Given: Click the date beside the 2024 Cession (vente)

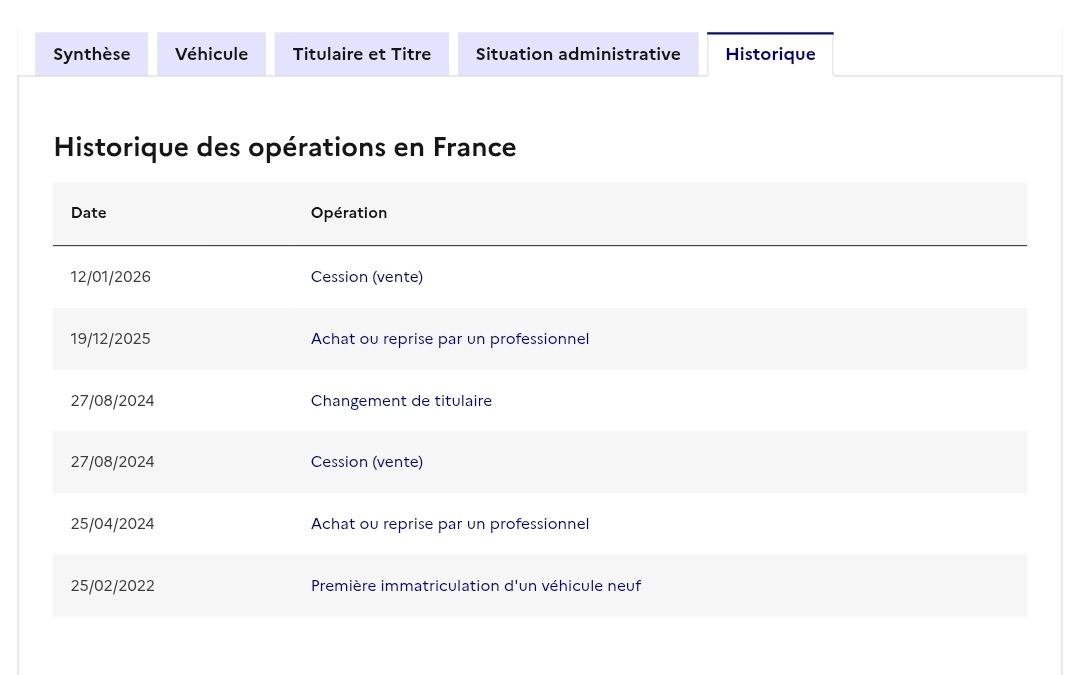Looking at the screenshot, I should click(113, 462).
